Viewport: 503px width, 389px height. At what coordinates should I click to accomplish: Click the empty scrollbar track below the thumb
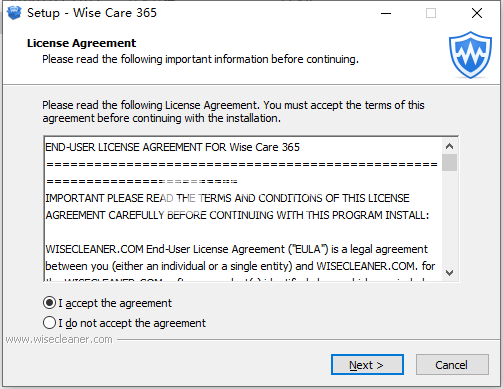pyautogui.click(x=449, y=218)
